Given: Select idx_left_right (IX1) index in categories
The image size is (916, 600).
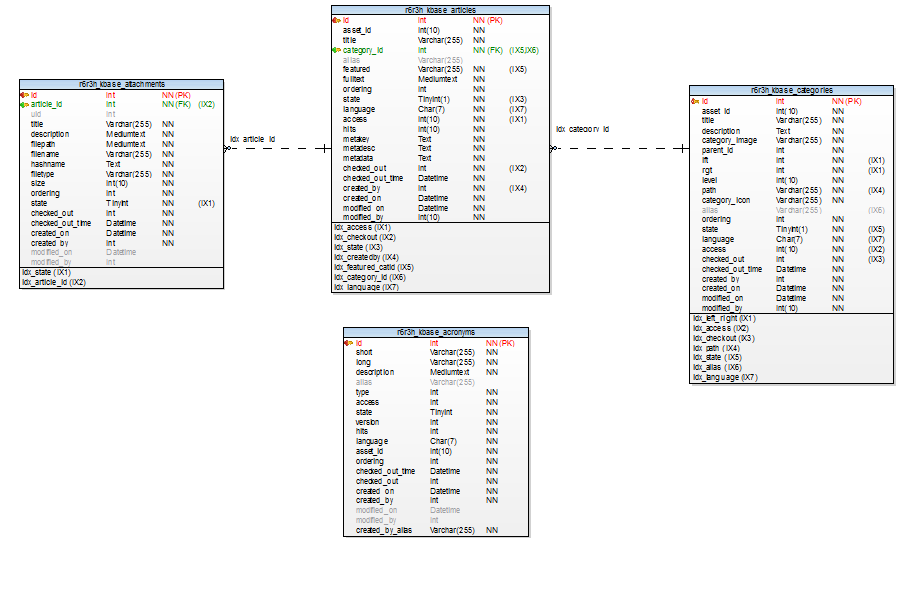Looking at the screenshot, I should (724, 319).
